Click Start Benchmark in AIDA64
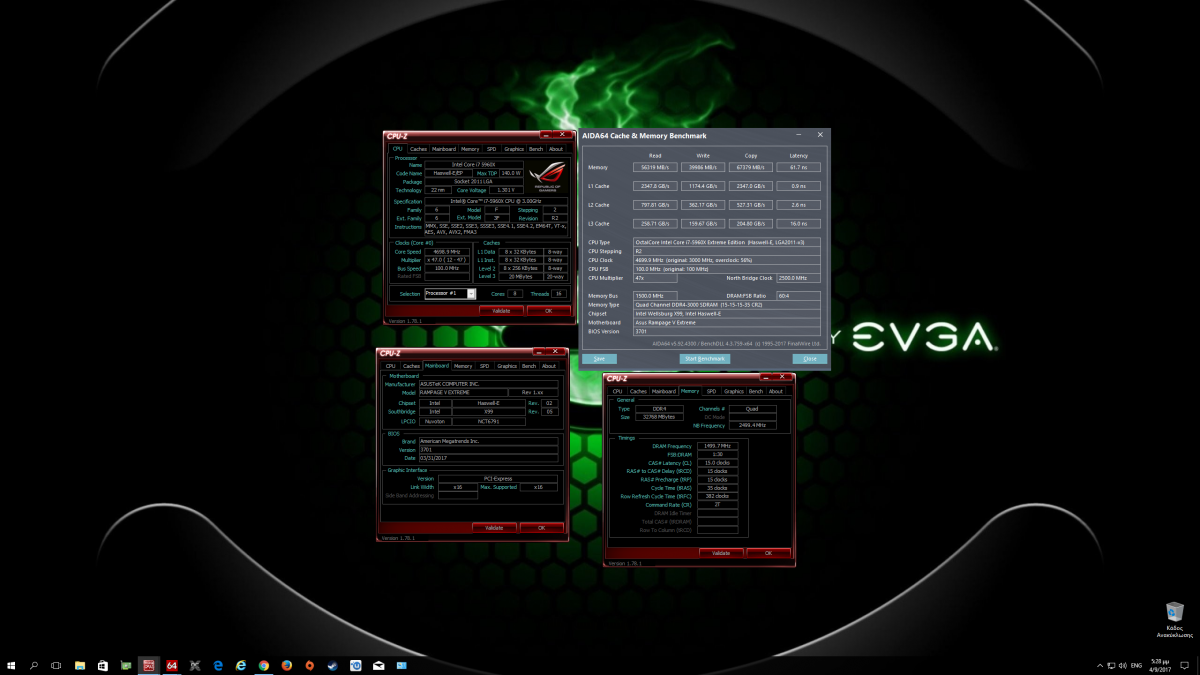 [706, 358]
